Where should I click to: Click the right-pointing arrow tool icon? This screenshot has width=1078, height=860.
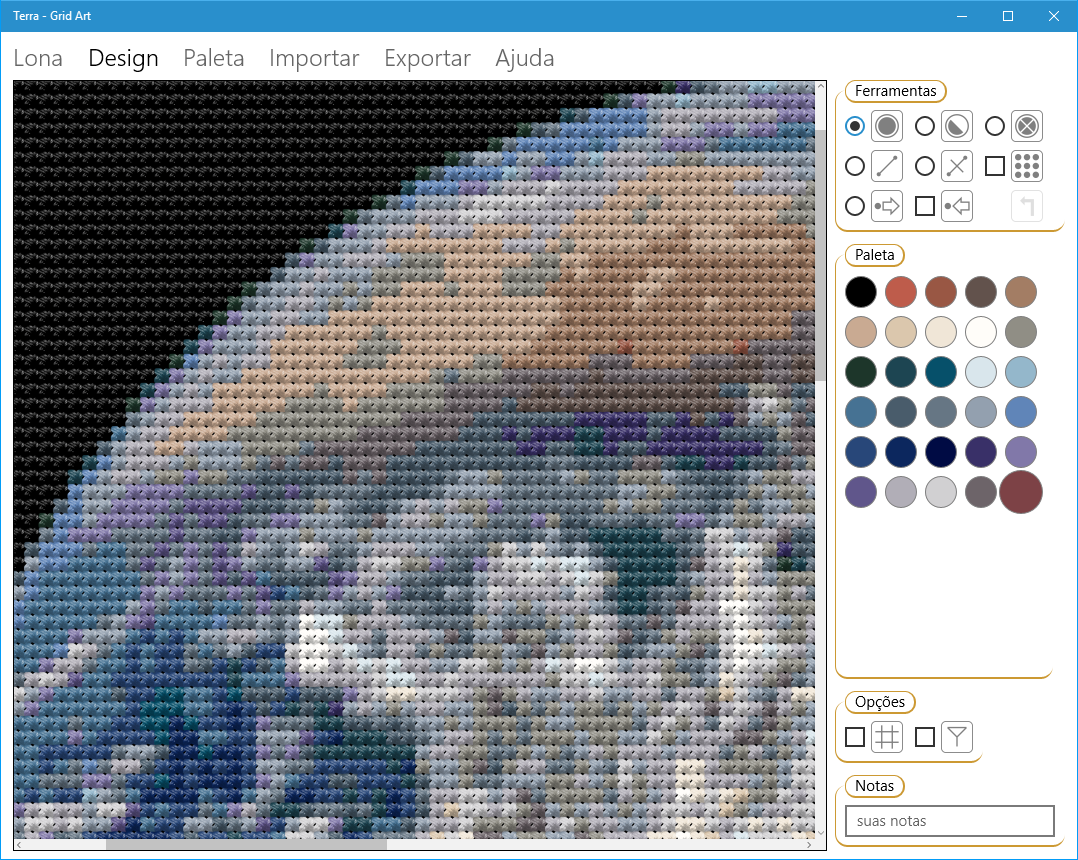click(887, 206)
